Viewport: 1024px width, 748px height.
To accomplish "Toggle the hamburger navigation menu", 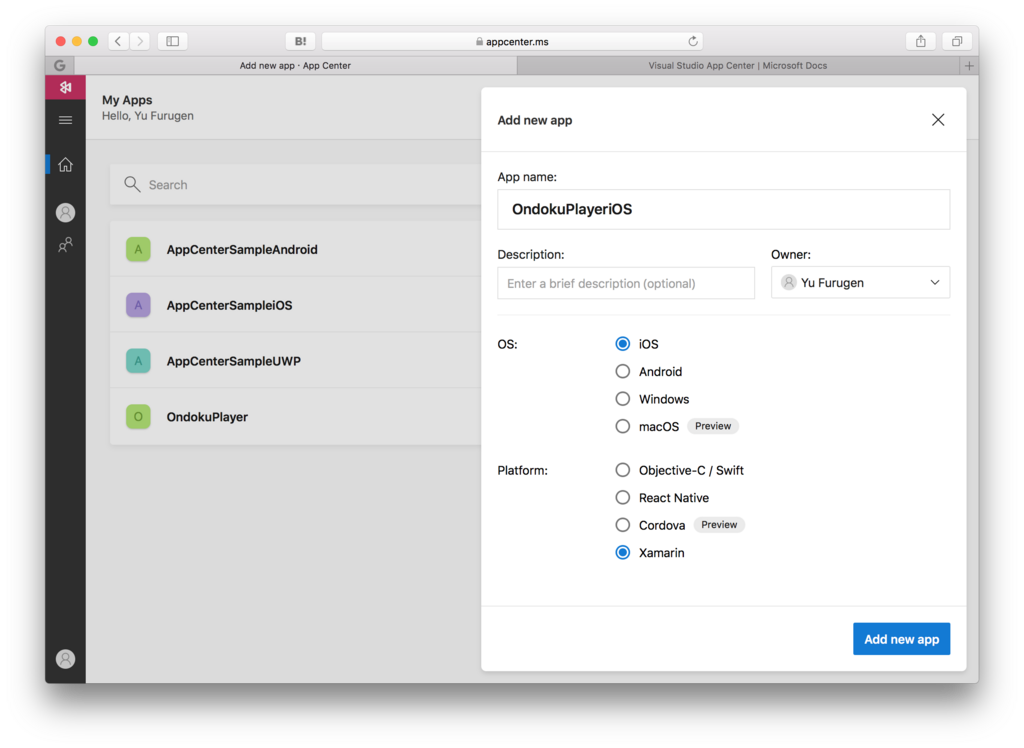I will click(65, 120).
